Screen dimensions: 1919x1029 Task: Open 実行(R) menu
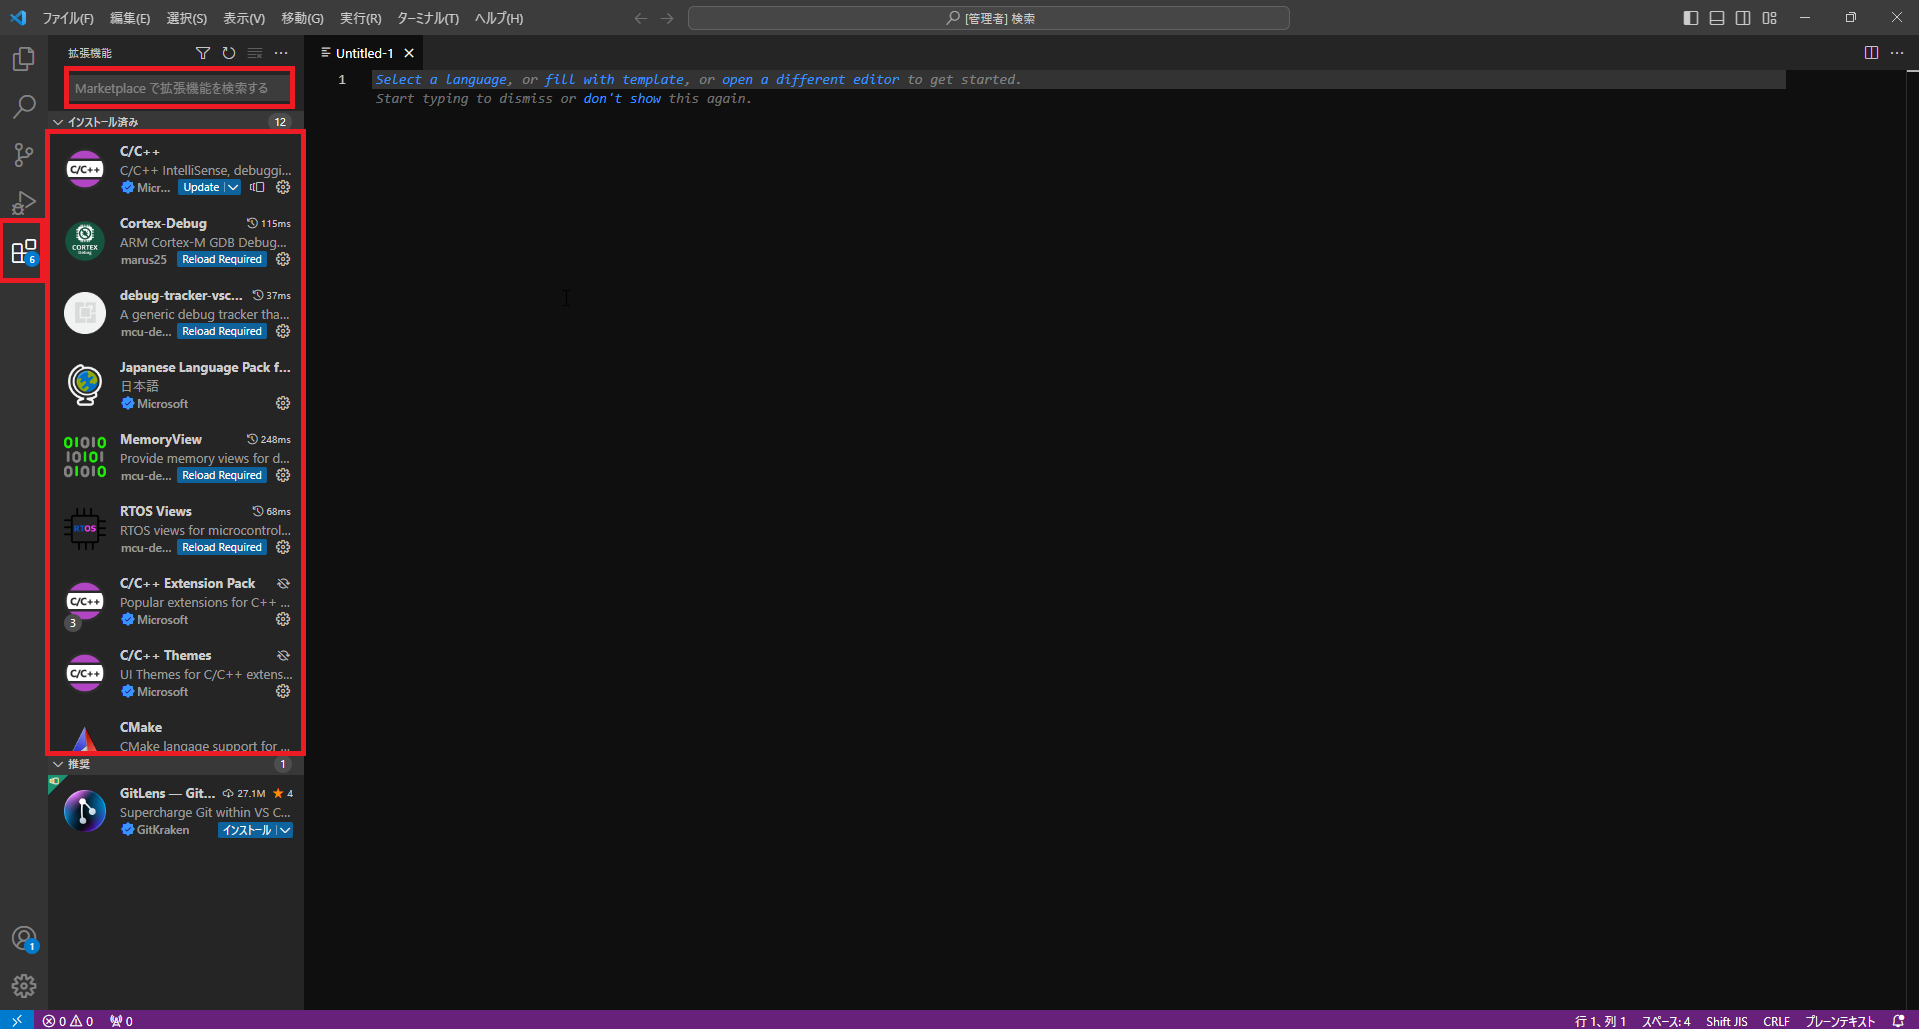pyautogui.click(x=360, y=18)
